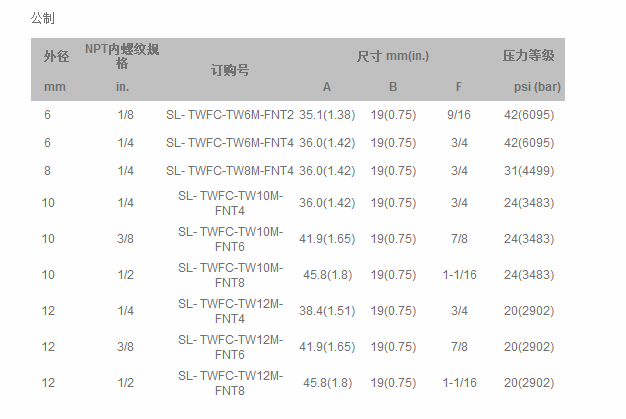Click 36.0(1.42) in TW8M-FNT4 row
The width and height of the screenshot is (626, 419).
coord(327,171)
